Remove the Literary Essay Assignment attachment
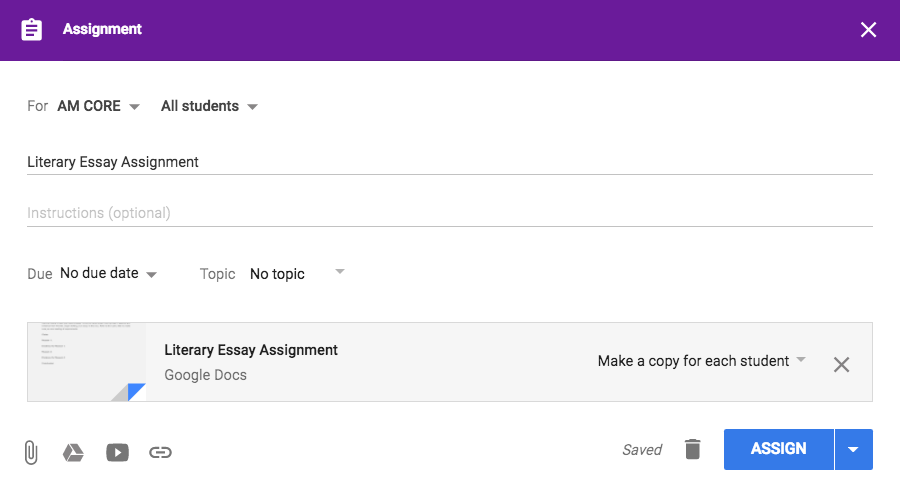 pyautogui.click(x=841, y=364)
